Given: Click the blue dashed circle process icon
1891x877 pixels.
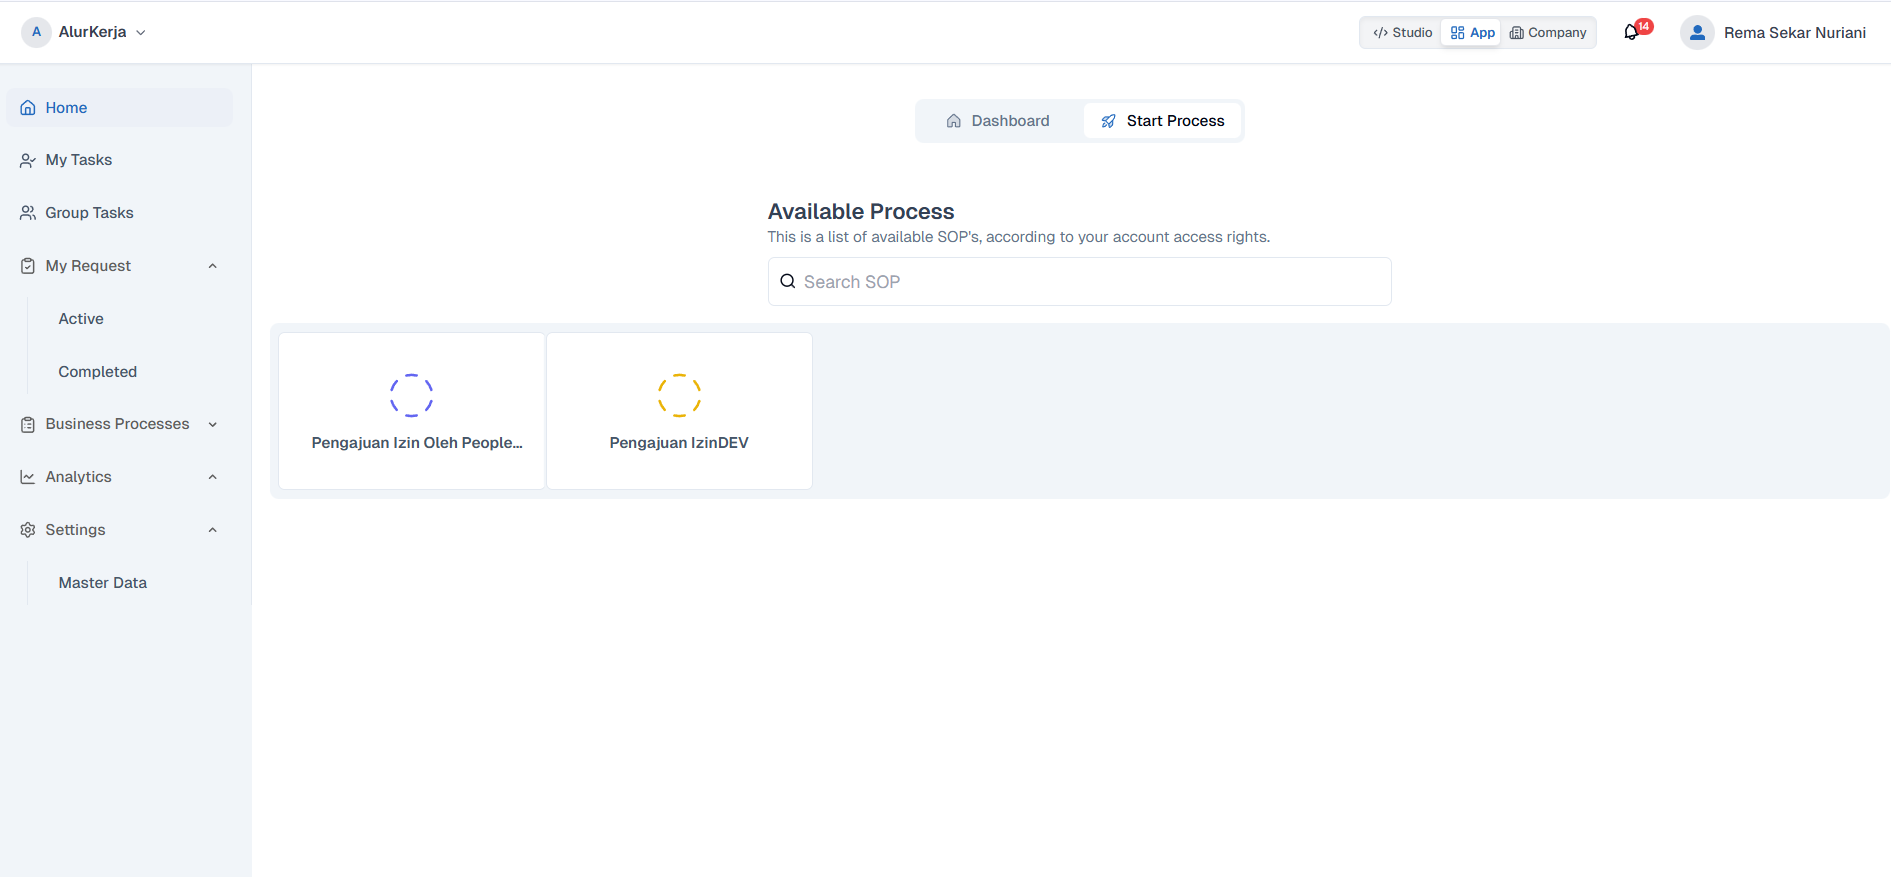Looking at the screenshot, I should point(411,395).
